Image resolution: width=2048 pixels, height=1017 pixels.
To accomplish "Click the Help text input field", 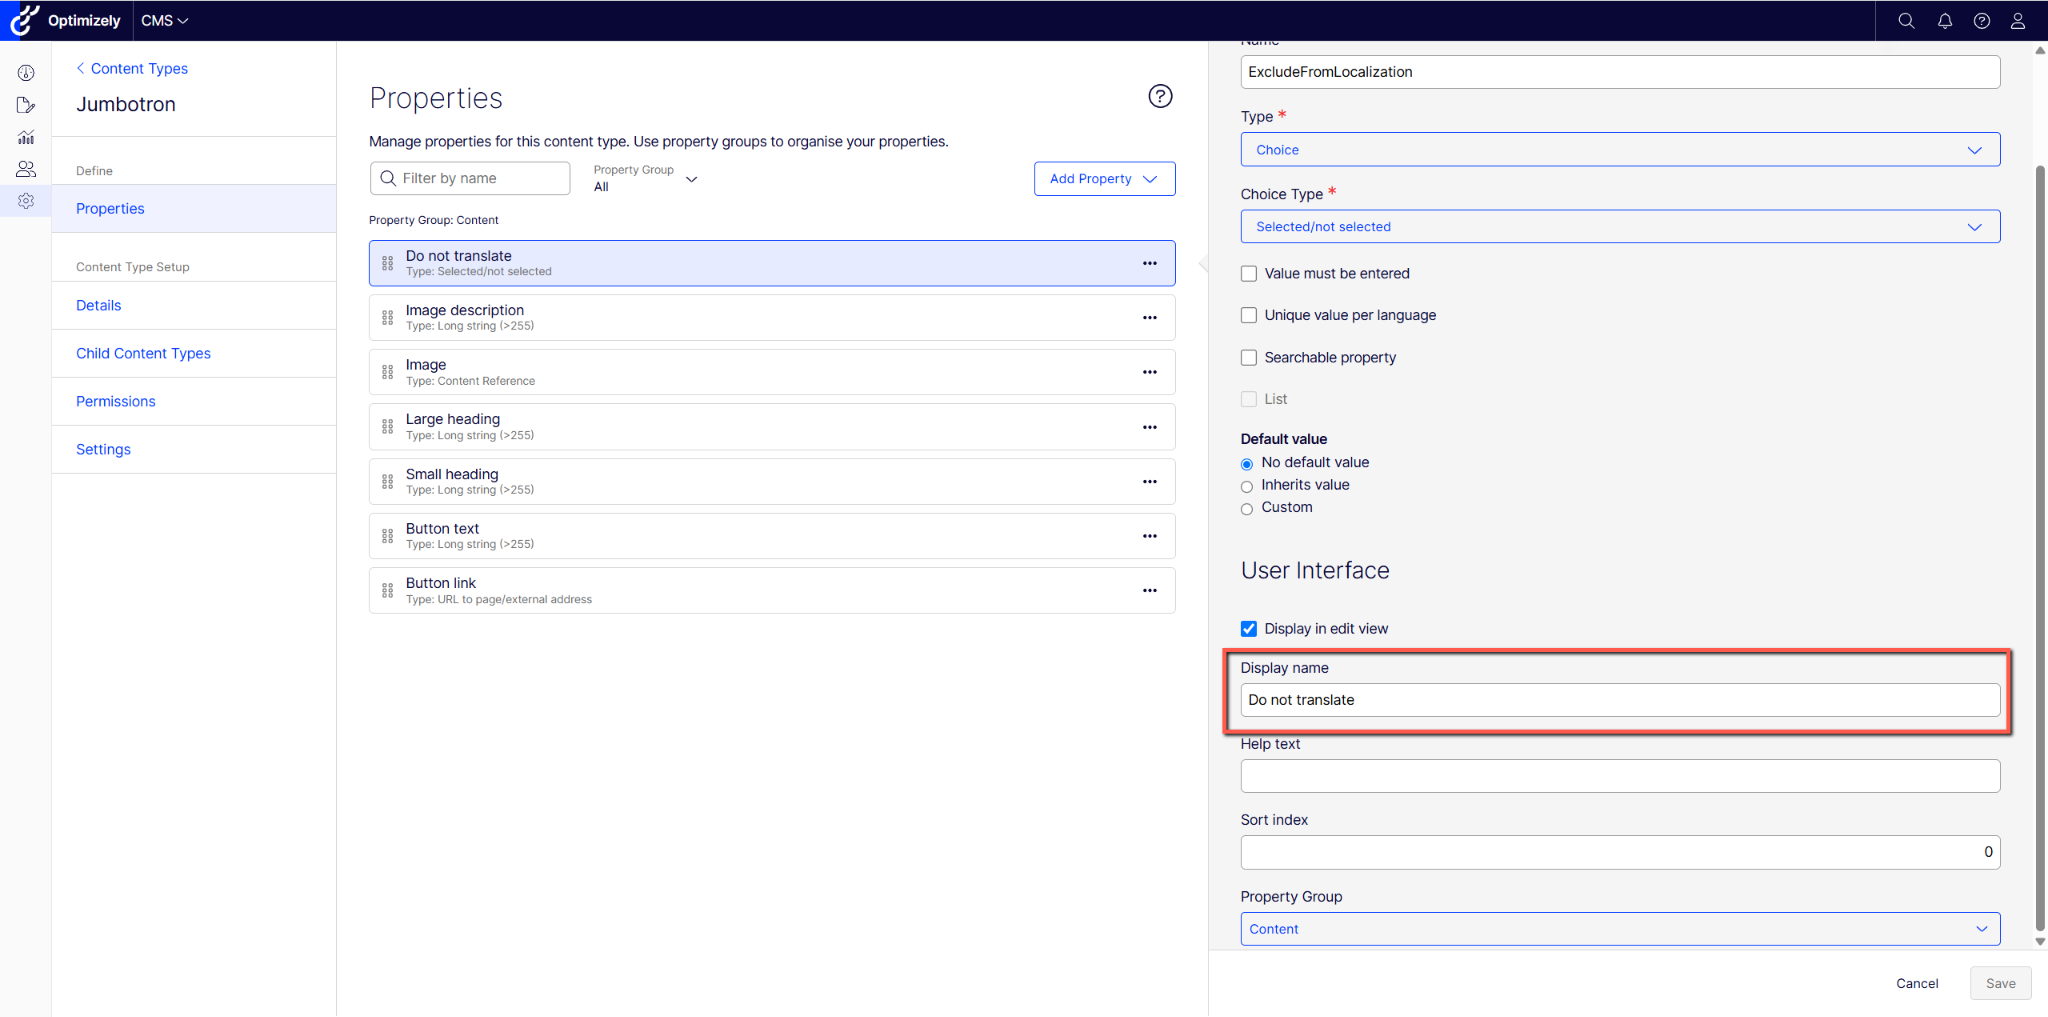I will (1620, 776).
